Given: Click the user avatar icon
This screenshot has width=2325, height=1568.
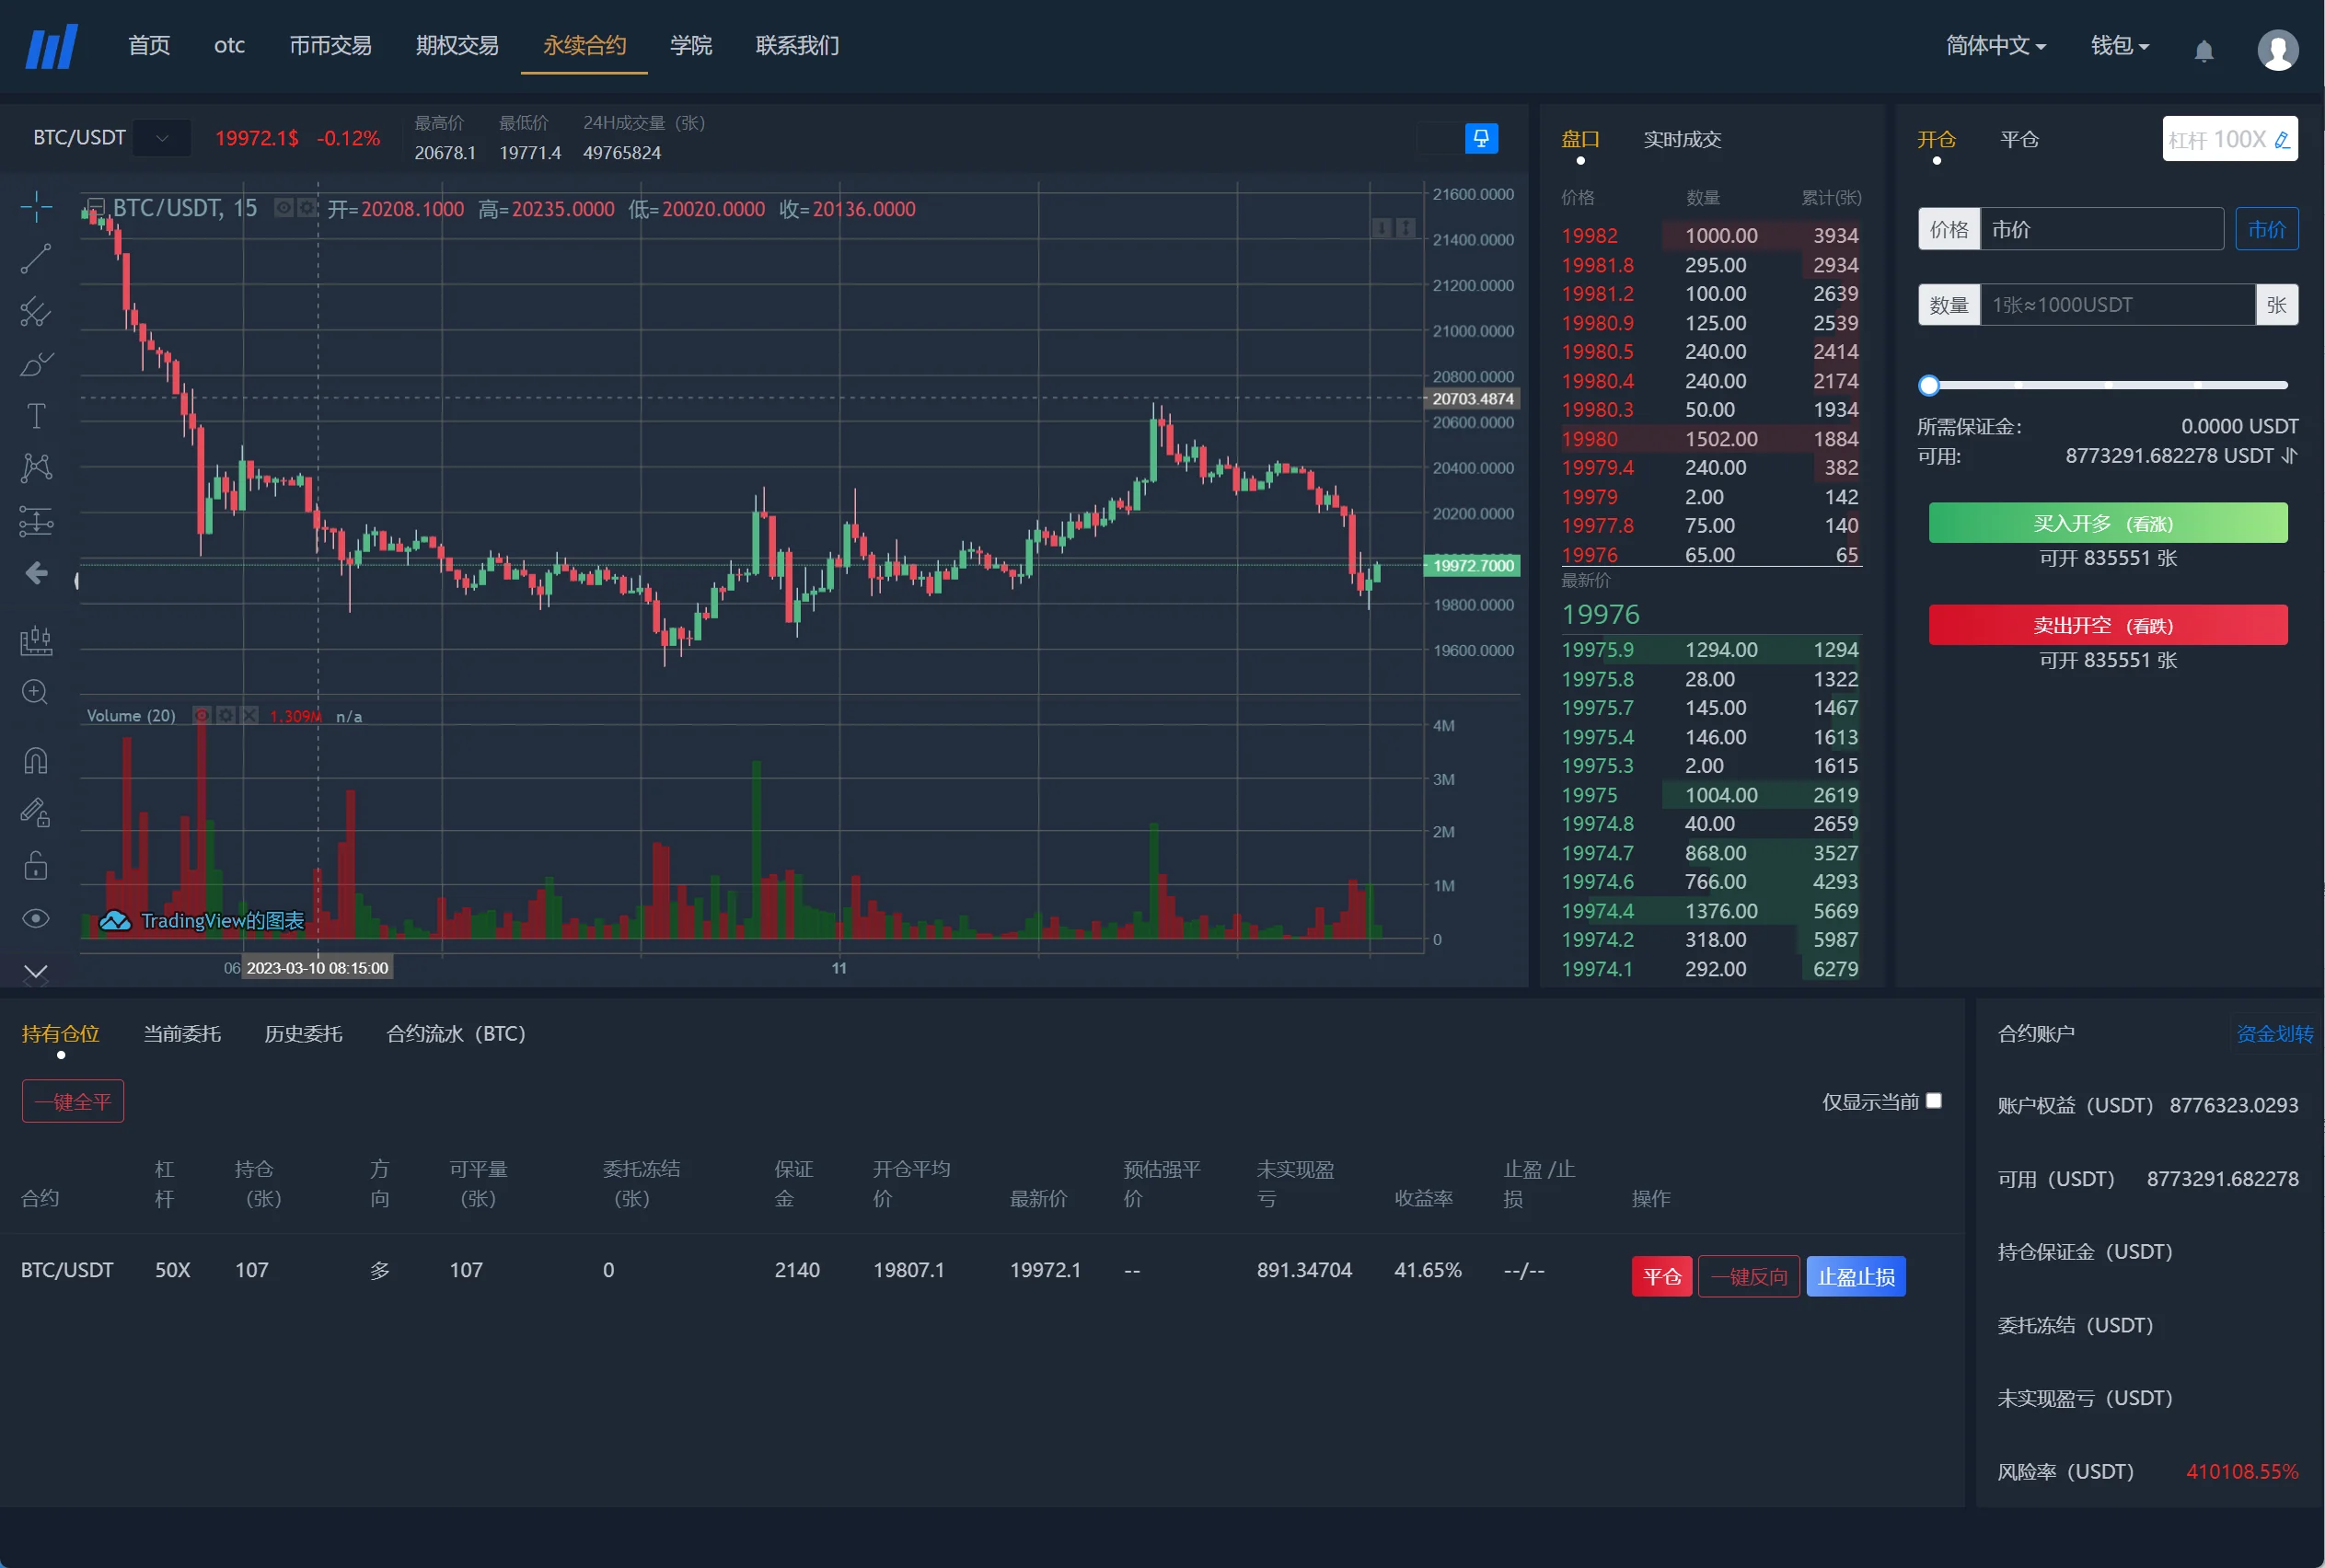Looking at the screenshot, I should [2277, 50].
